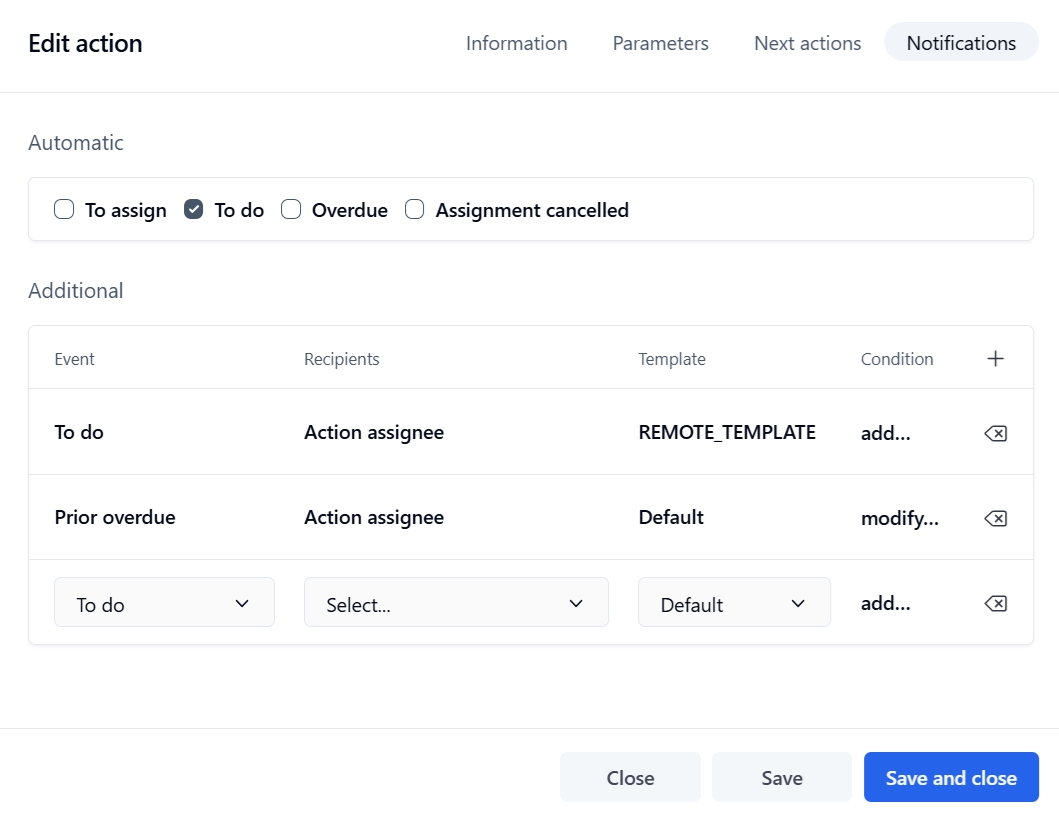This screenshot has height=828, width=1059.
Task: Click the Close button in footer
Action: coord(630,778)
